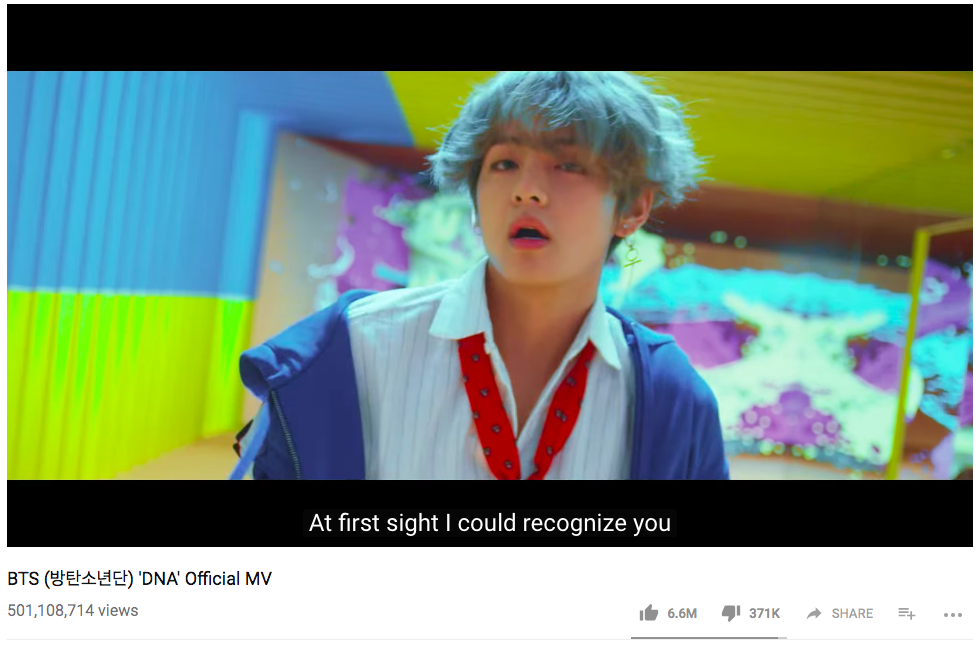Click the 501,108,714 views counter
The image size is (978, 645).
coord(72,611)
